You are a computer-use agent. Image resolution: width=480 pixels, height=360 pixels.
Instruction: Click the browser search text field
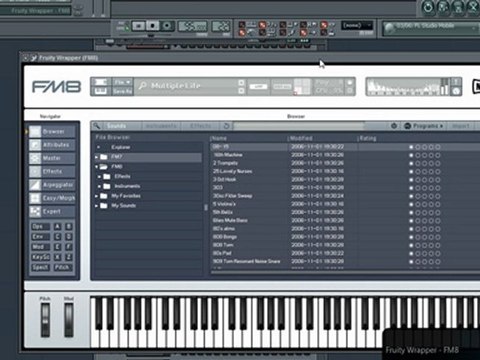pos(298,126)
